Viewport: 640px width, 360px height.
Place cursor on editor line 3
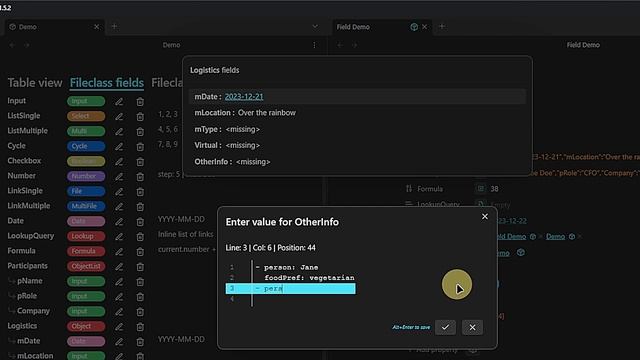pos(291,289)
